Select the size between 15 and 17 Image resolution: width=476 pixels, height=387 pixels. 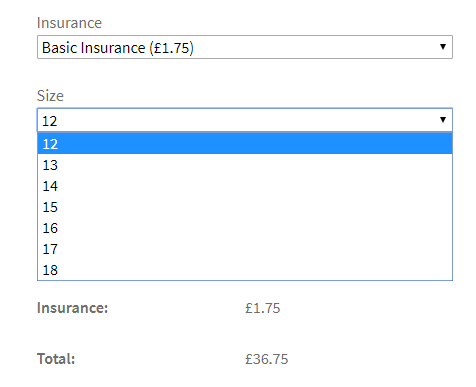pyautogui.click(x=245, y=228)
